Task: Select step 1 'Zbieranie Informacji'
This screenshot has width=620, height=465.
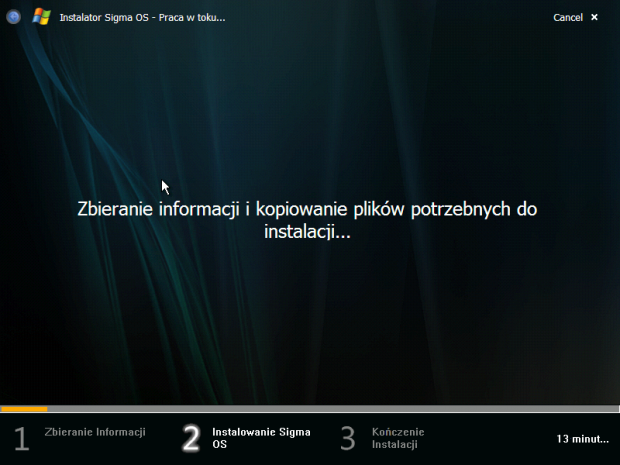Action: [x=80, y=438]
